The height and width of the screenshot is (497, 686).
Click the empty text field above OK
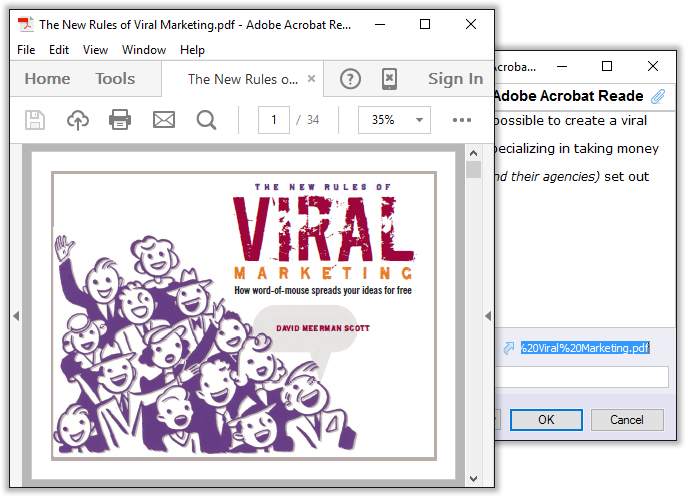click(582, 377)
